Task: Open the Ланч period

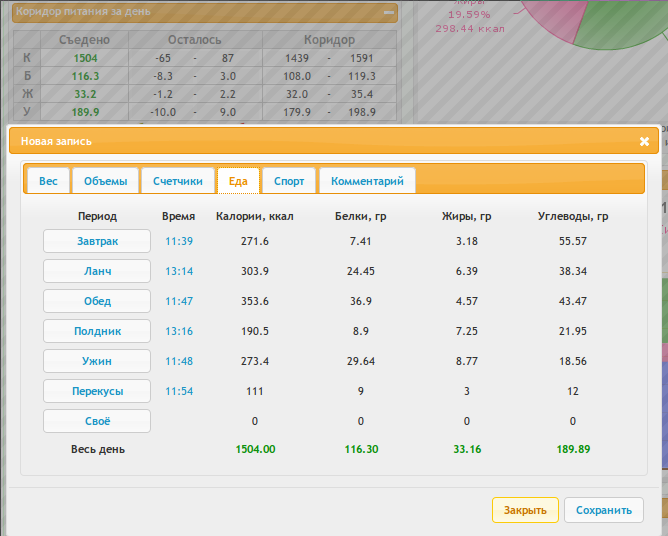Action: point(97,271)
